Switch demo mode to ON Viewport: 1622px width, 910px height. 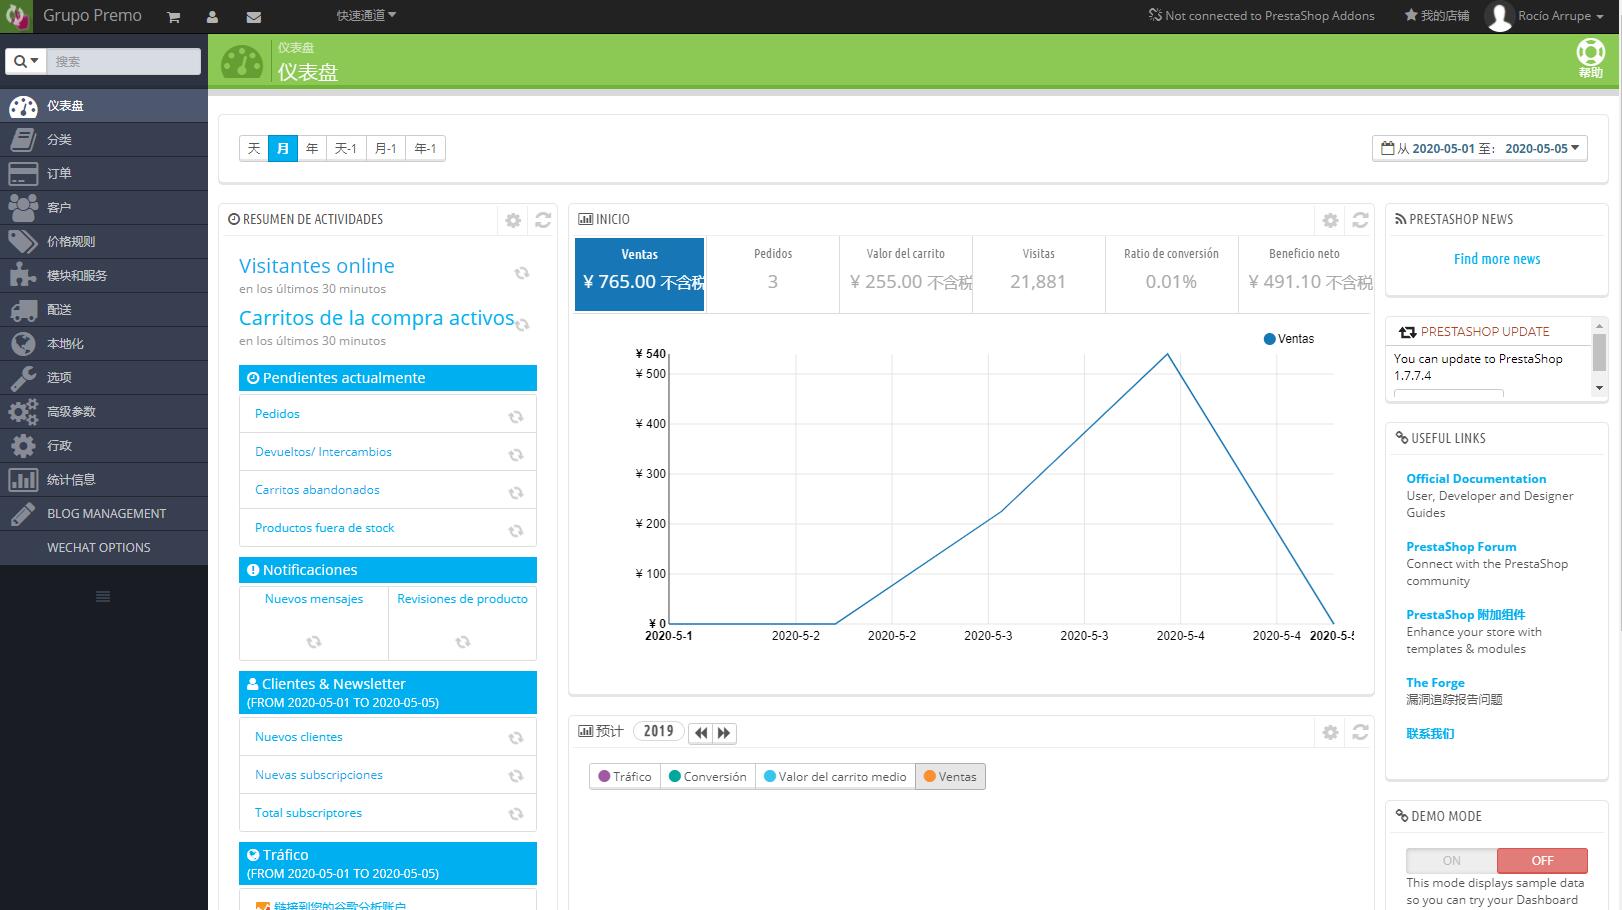tap(1451, 860)
